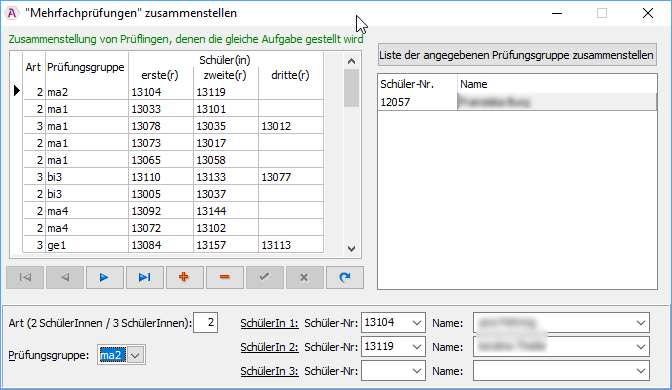
Task: Select cell 13101 in table
Action: click(226, 109)
